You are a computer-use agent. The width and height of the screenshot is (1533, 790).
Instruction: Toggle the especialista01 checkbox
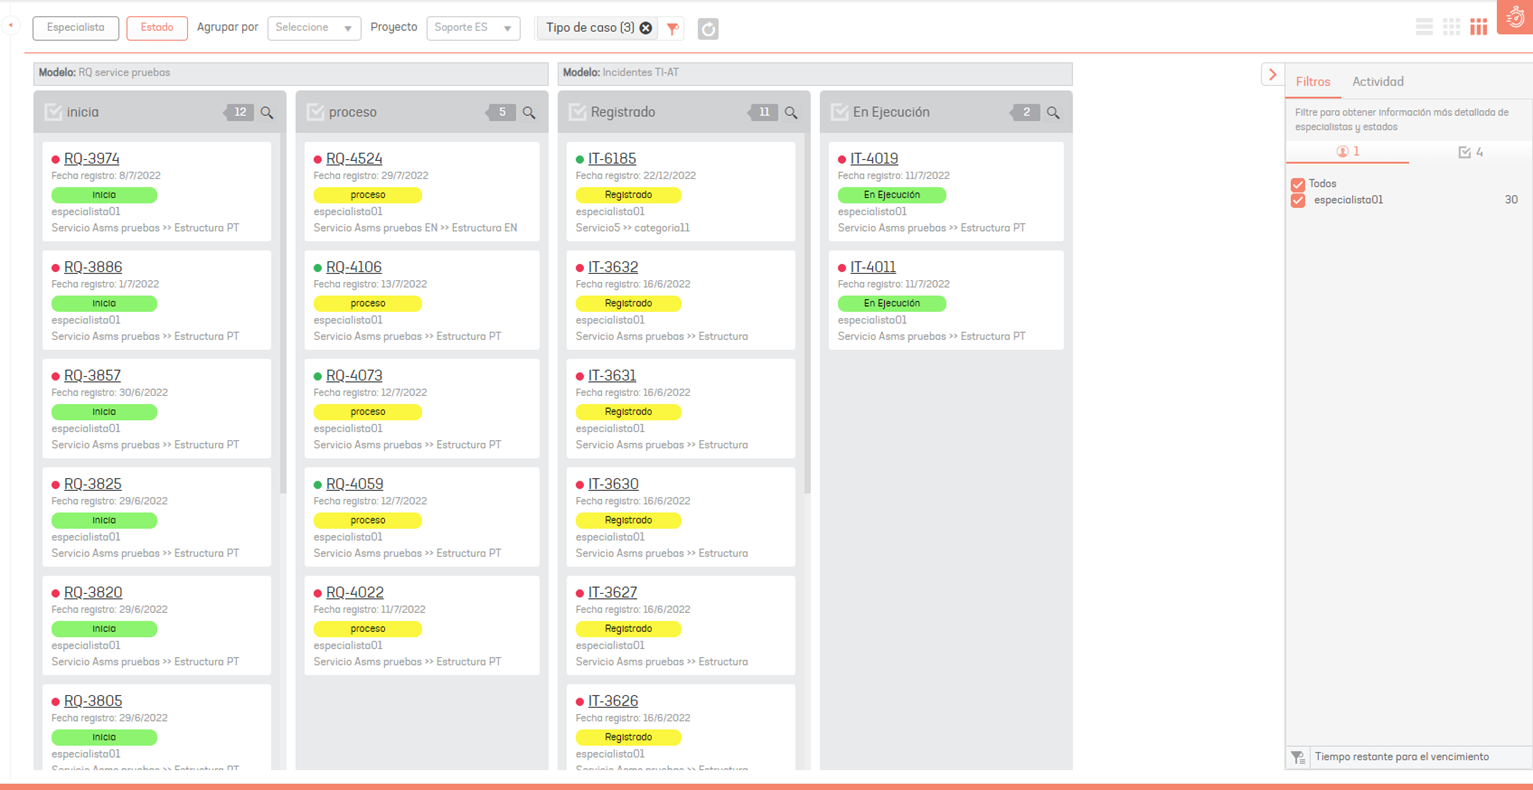[x=1298, y=200]
